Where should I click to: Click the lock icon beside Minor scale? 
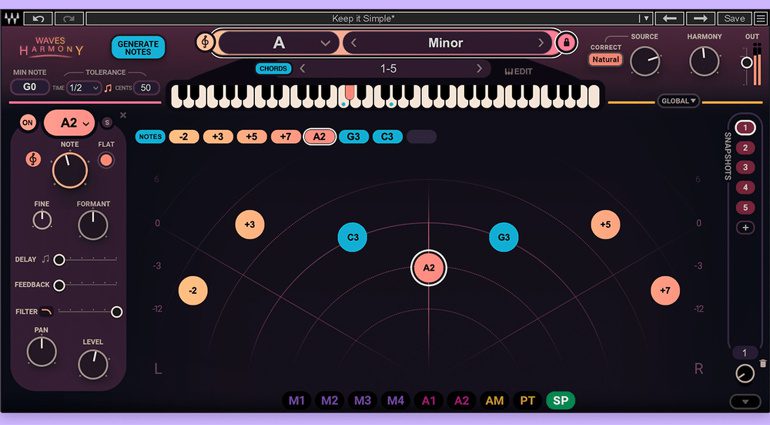click(x=567, y=43)
